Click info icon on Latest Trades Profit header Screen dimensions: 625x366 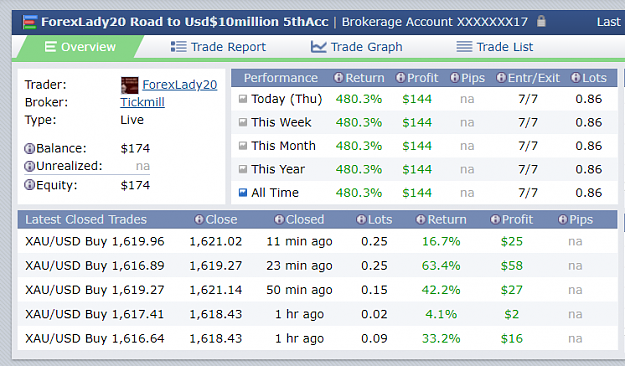point(495,219)
